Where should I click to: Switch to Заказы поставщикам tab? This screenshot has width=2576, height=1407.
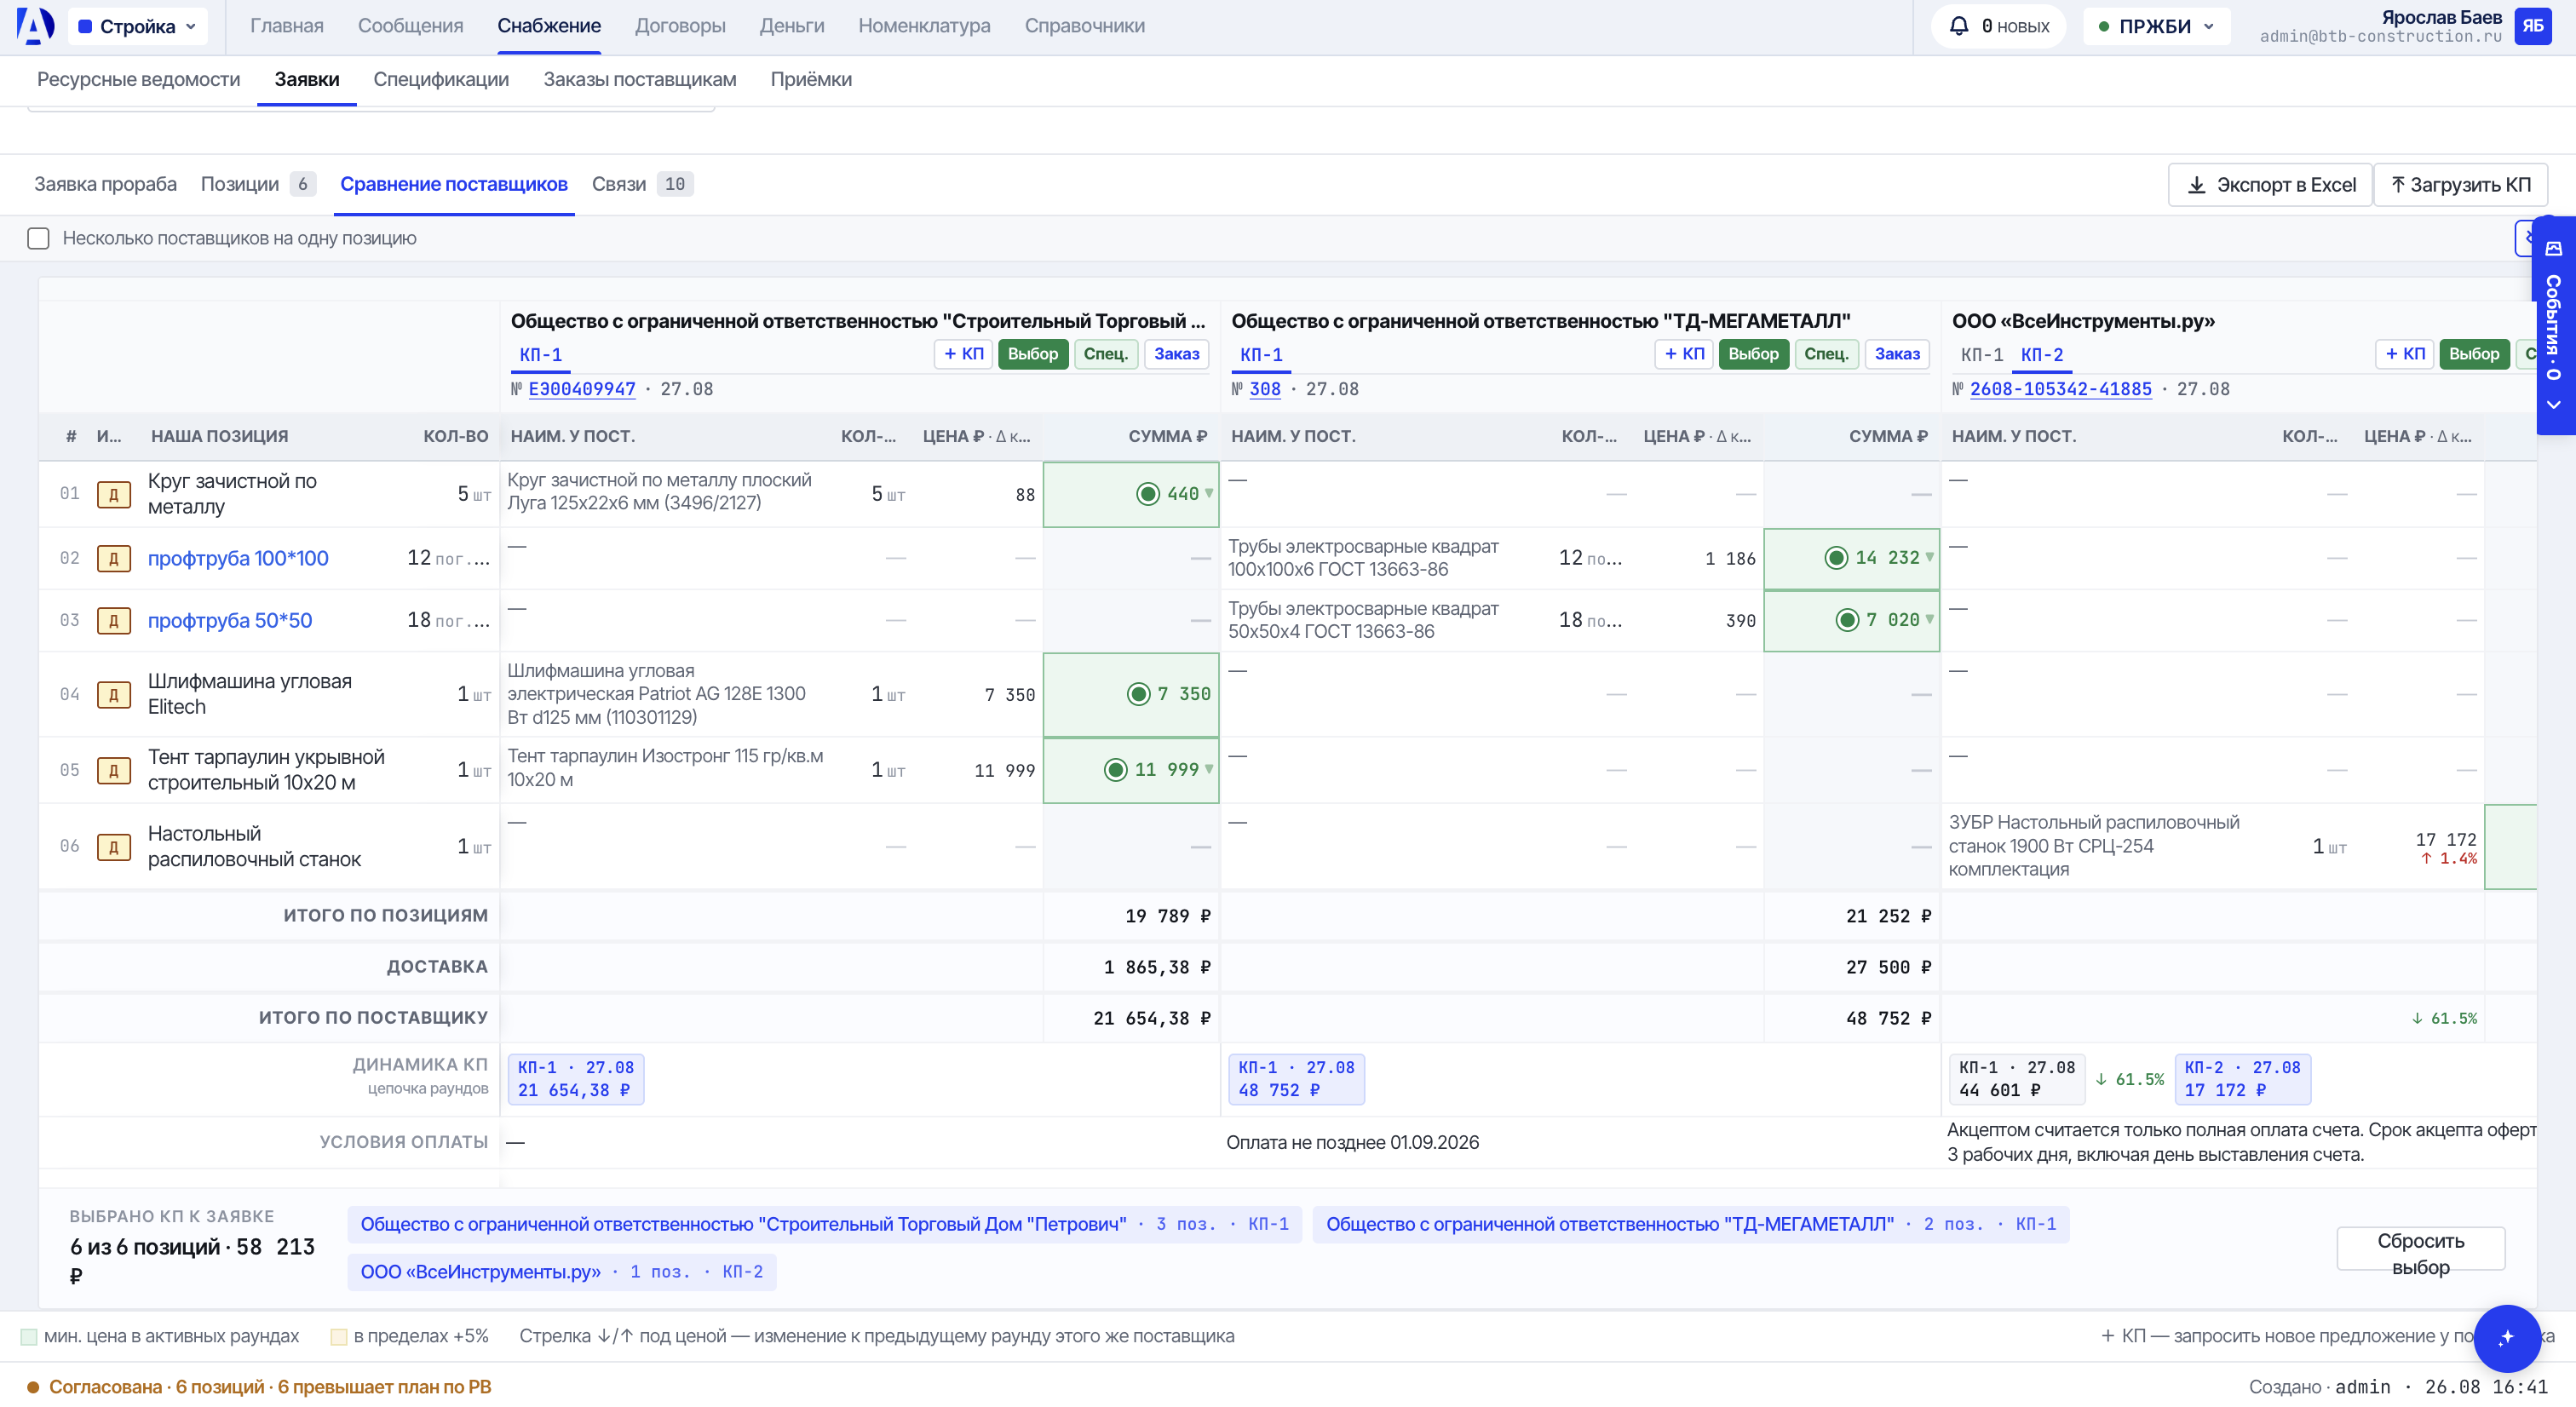[640, 80]
